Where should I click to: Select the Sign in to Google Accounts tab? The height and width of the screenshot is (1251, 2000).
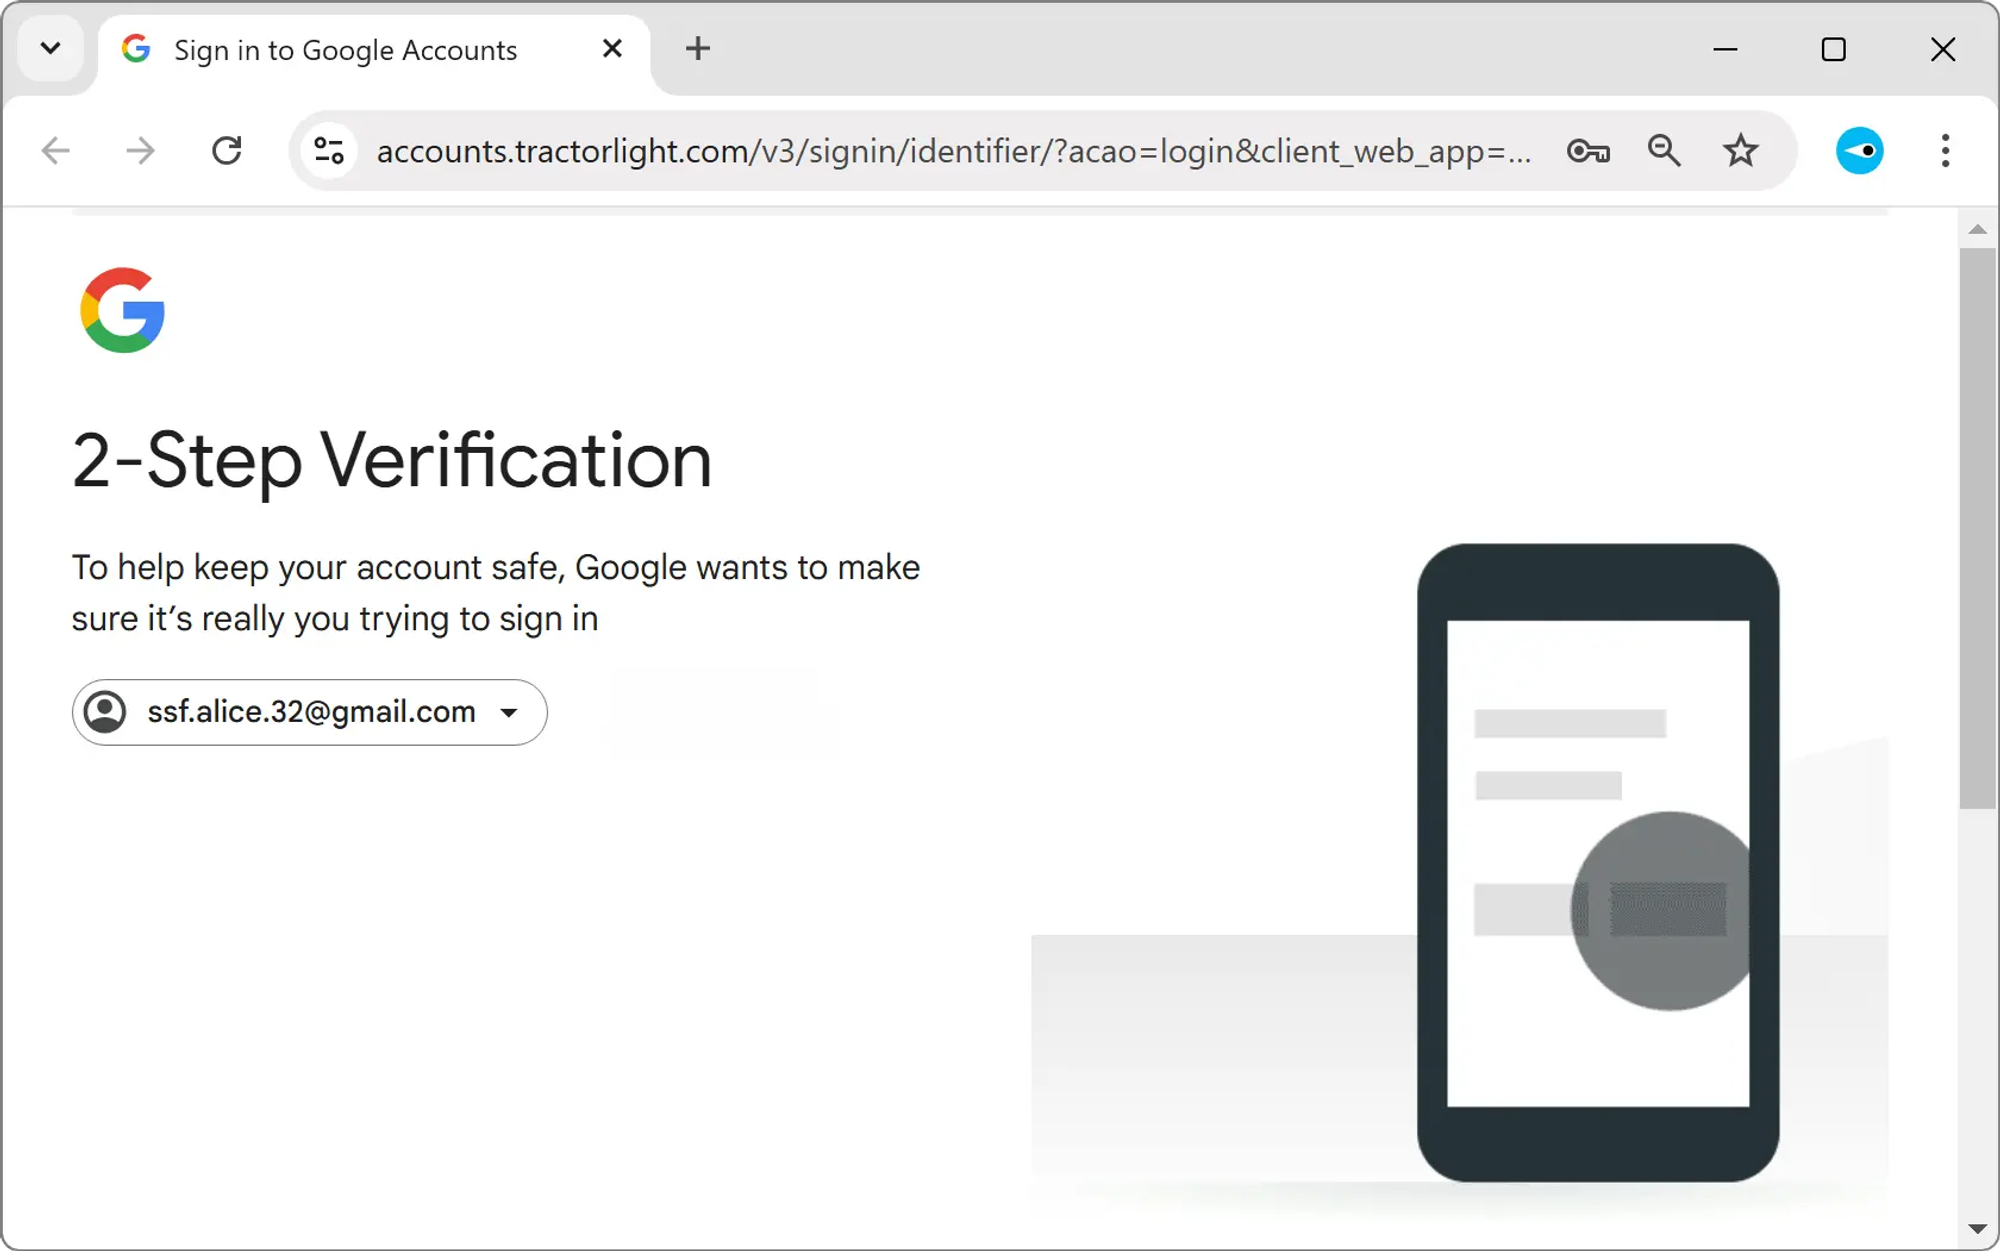(x=345, y=50)
